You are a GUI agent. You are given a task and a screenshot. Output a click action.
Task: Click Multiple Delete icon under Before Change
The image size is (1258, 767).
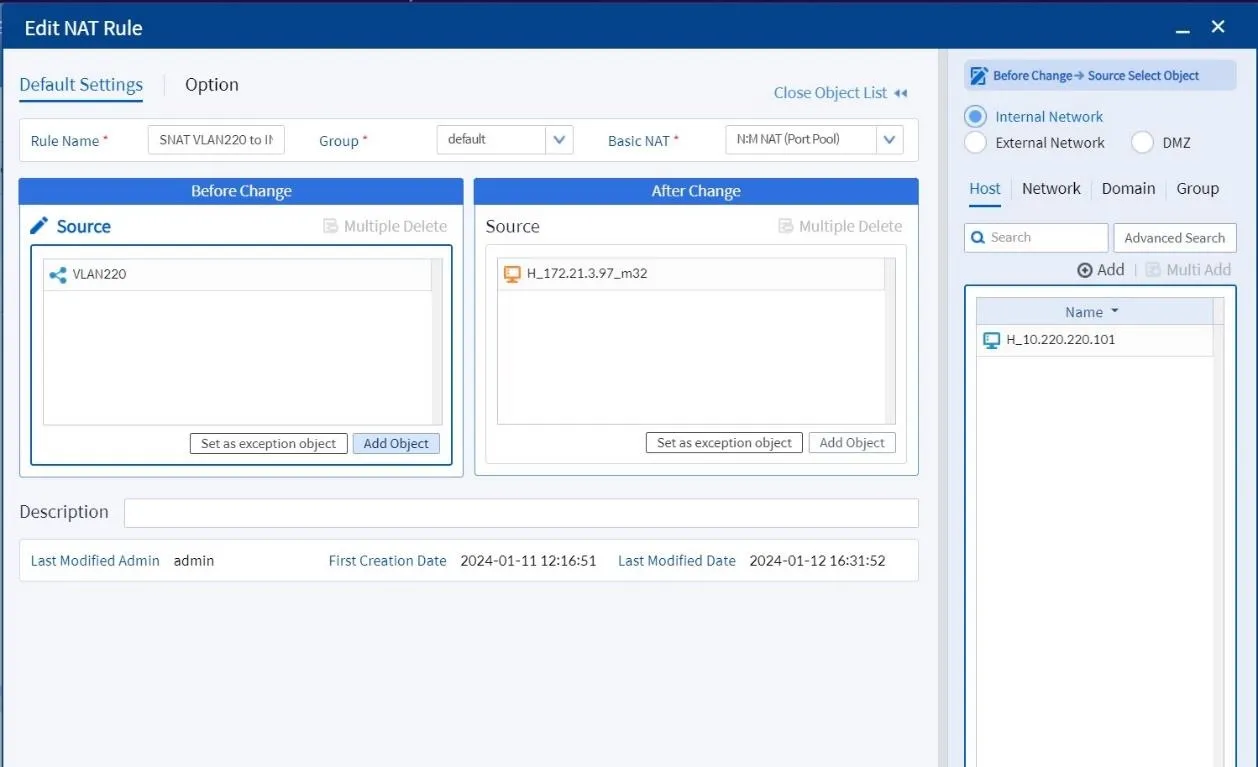click(331, 227)
